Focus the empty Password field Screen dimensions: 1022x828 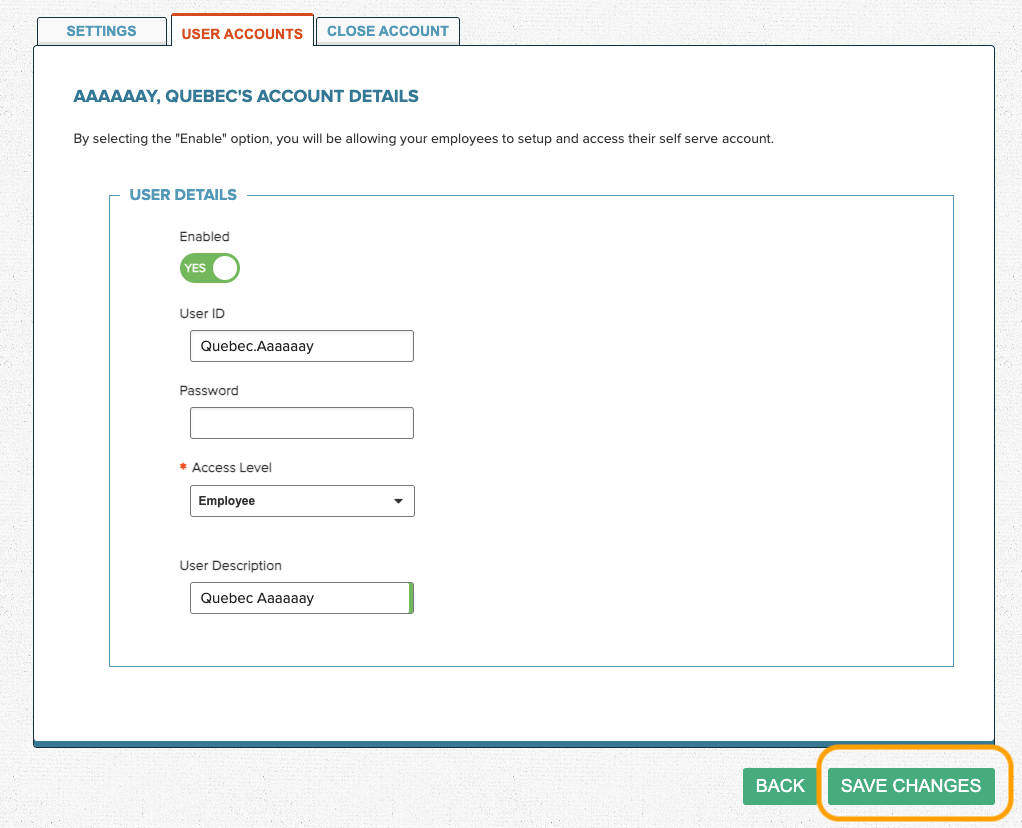pos(302,423)
